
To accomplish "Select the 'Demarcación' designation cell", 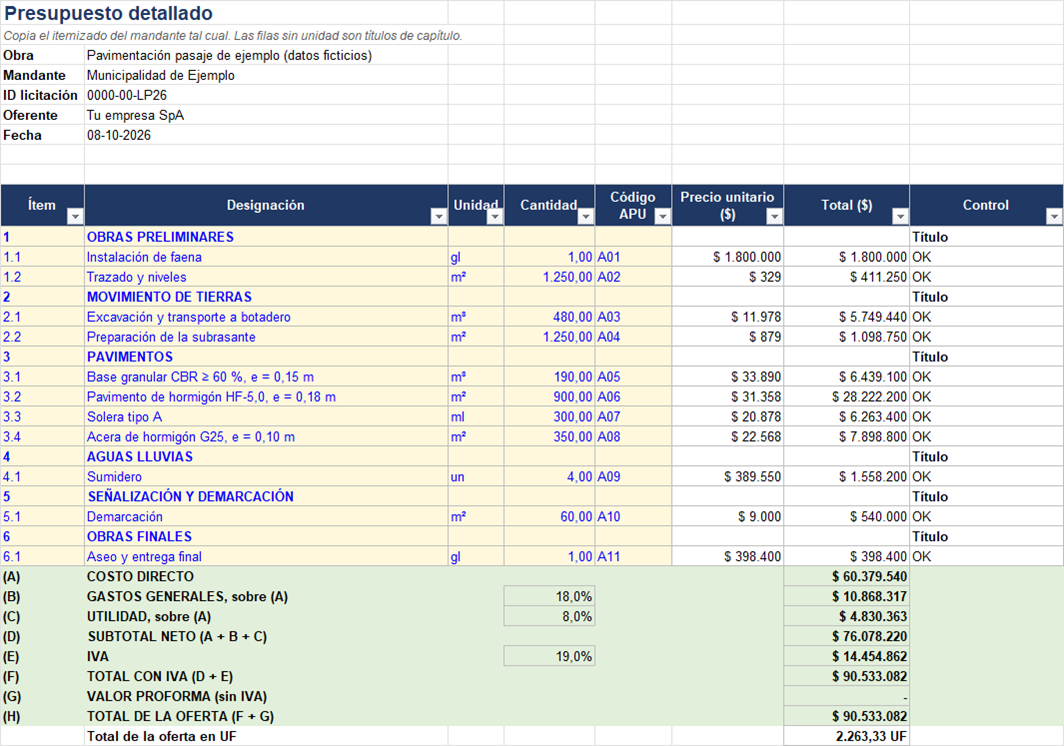I will [266, 517].
